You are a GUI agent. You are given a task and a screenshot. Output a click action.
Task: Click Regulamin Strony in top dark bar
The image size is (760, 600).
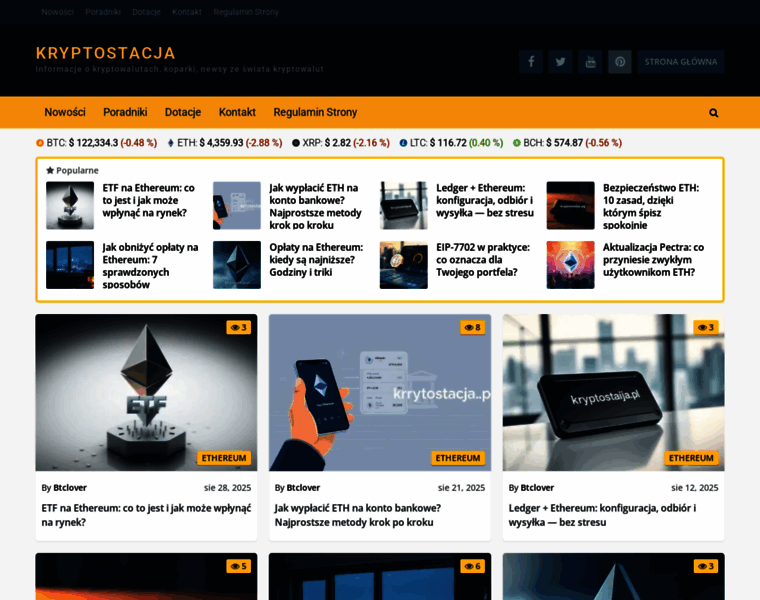246,12
